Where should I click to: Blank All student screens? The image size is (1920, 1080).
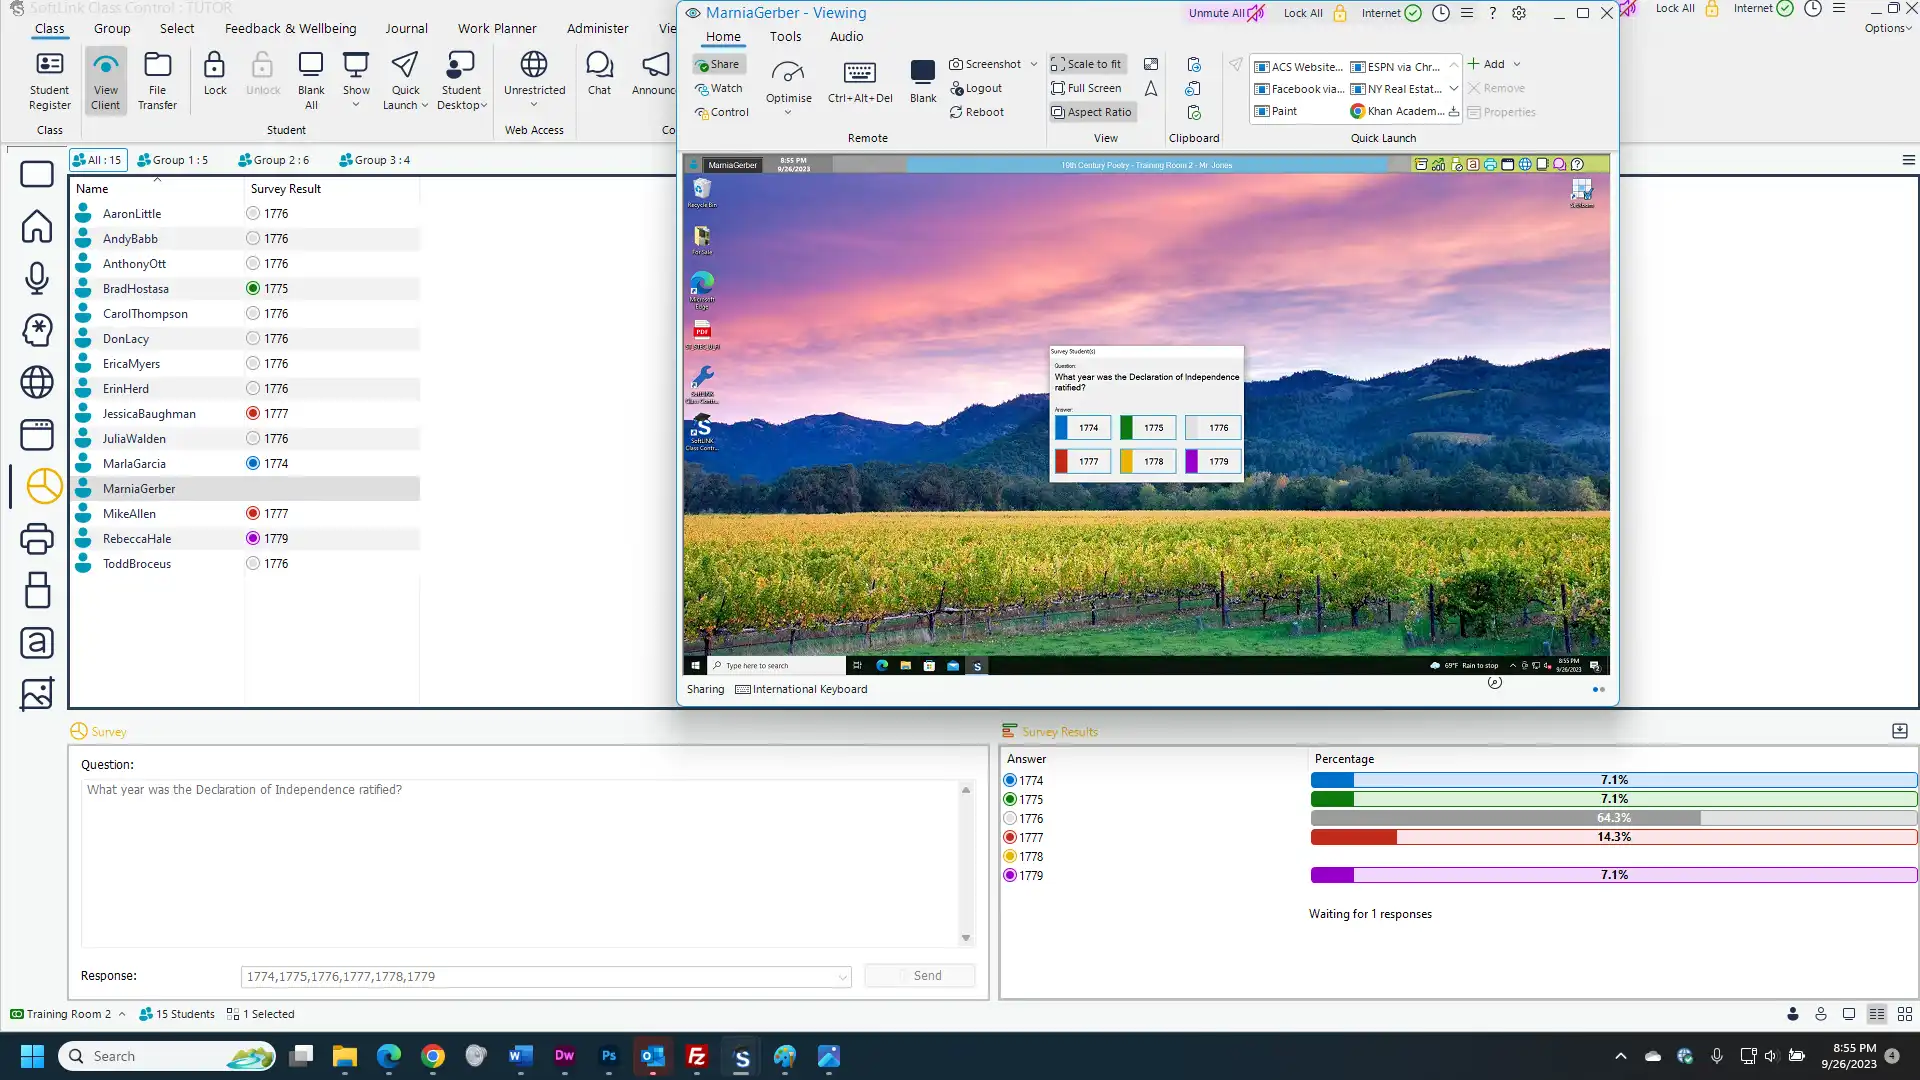coord(311,80)
